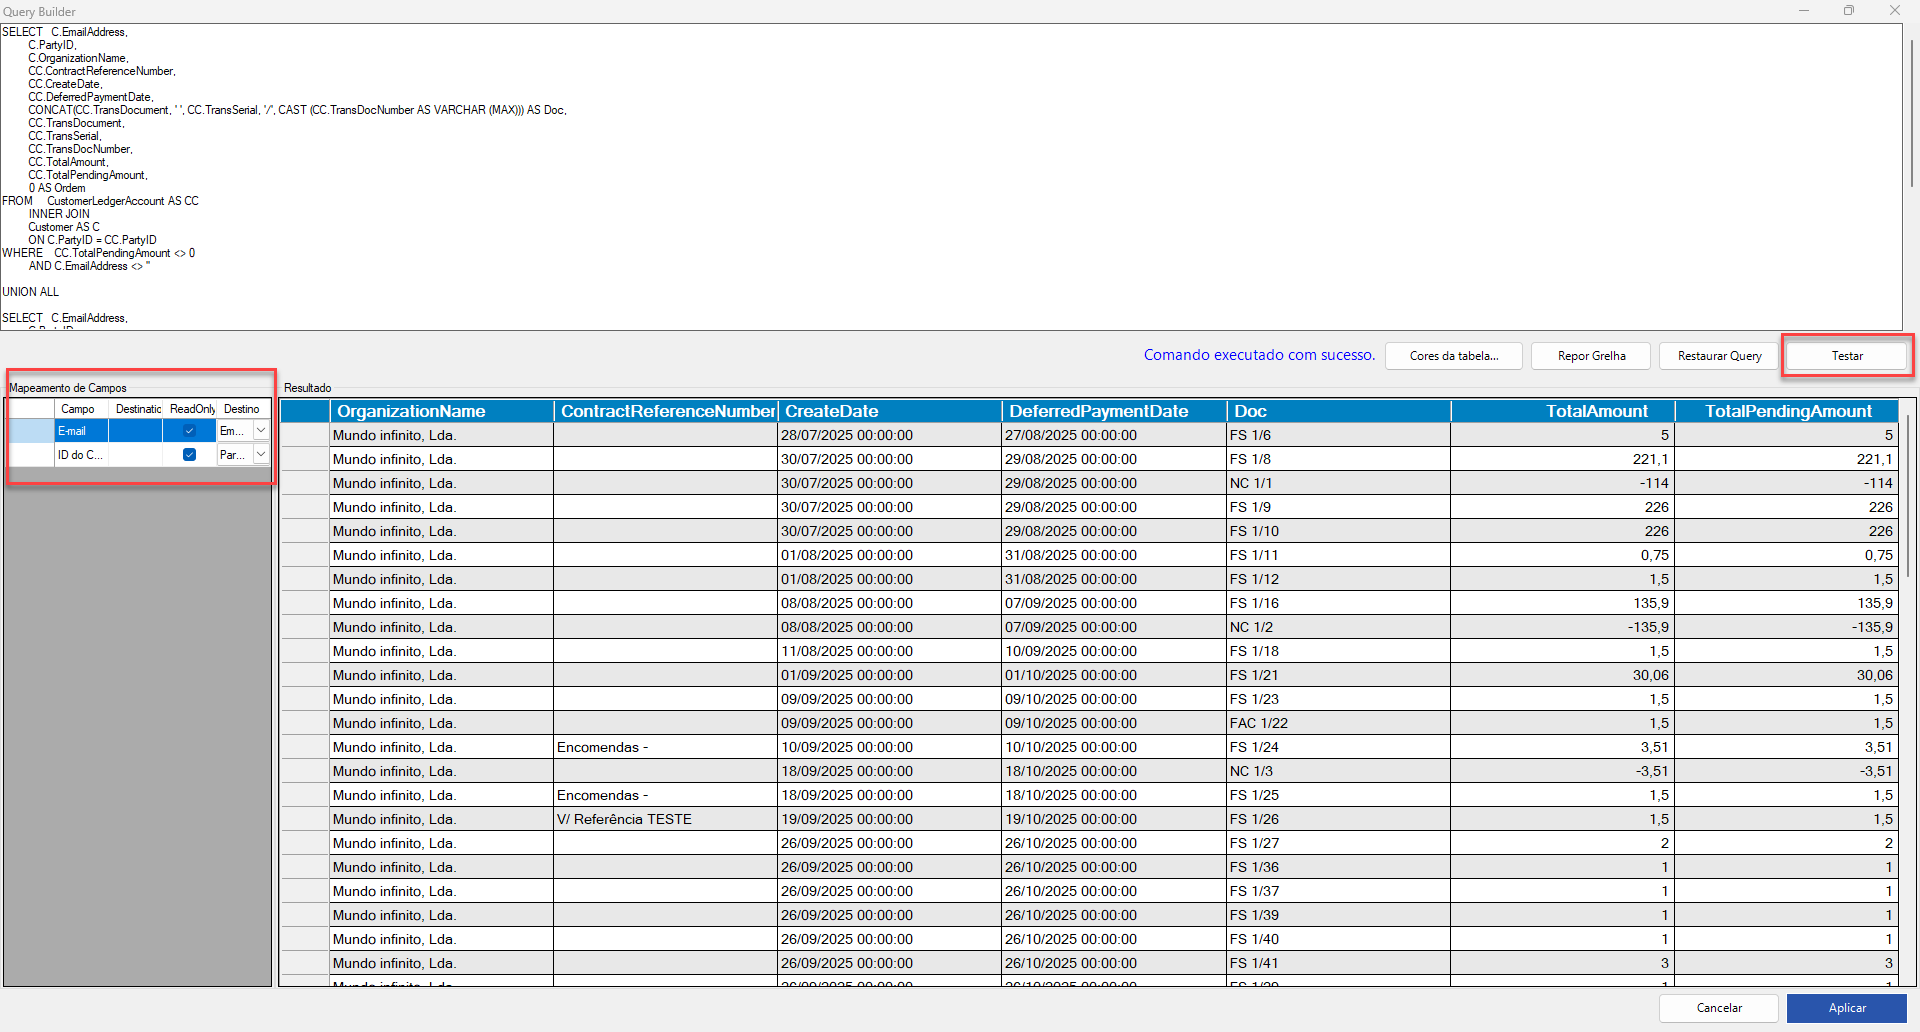Select the Doc cell FS 1/16
This screenshot has width=1920, height=1032.
pyautogui.click(x=1338, y=603)
